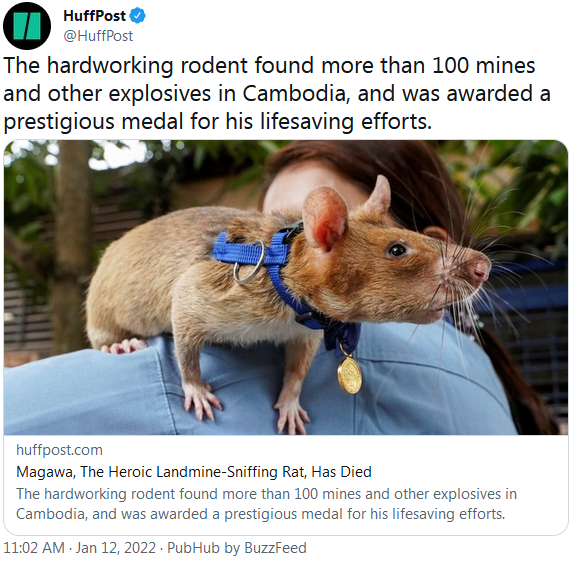Open article titled Magawa, The Heroic Landmine-Sniffing Rat

coord(194,472)
